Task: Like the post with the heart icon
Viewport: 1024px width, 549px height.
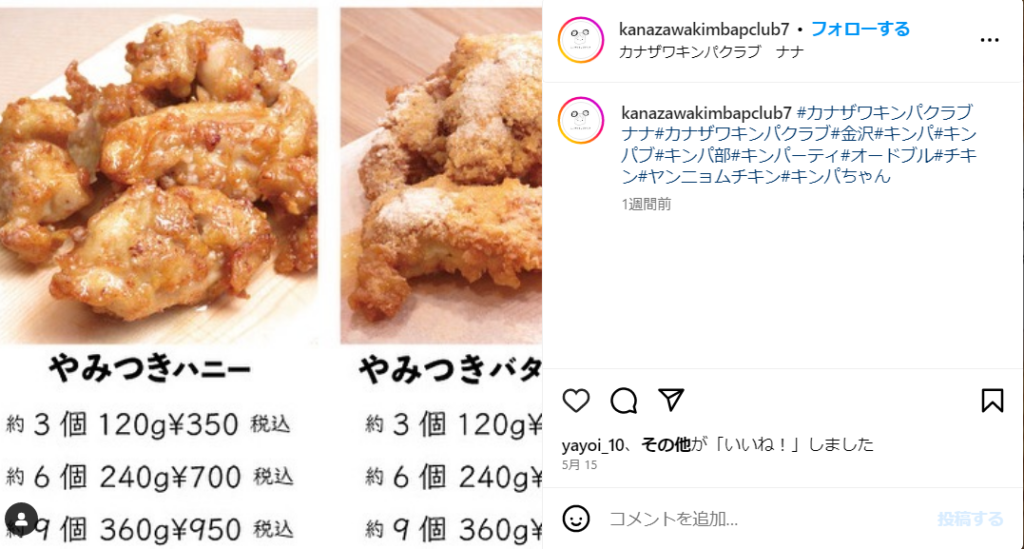Action: (x=576, y=400)
